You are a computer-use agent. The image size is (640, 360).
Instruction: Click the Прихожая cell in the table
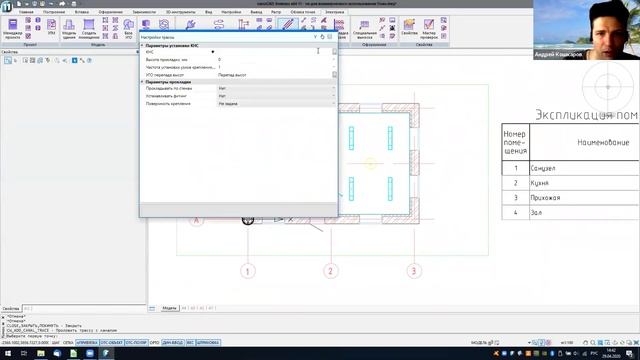pos(584,198)
